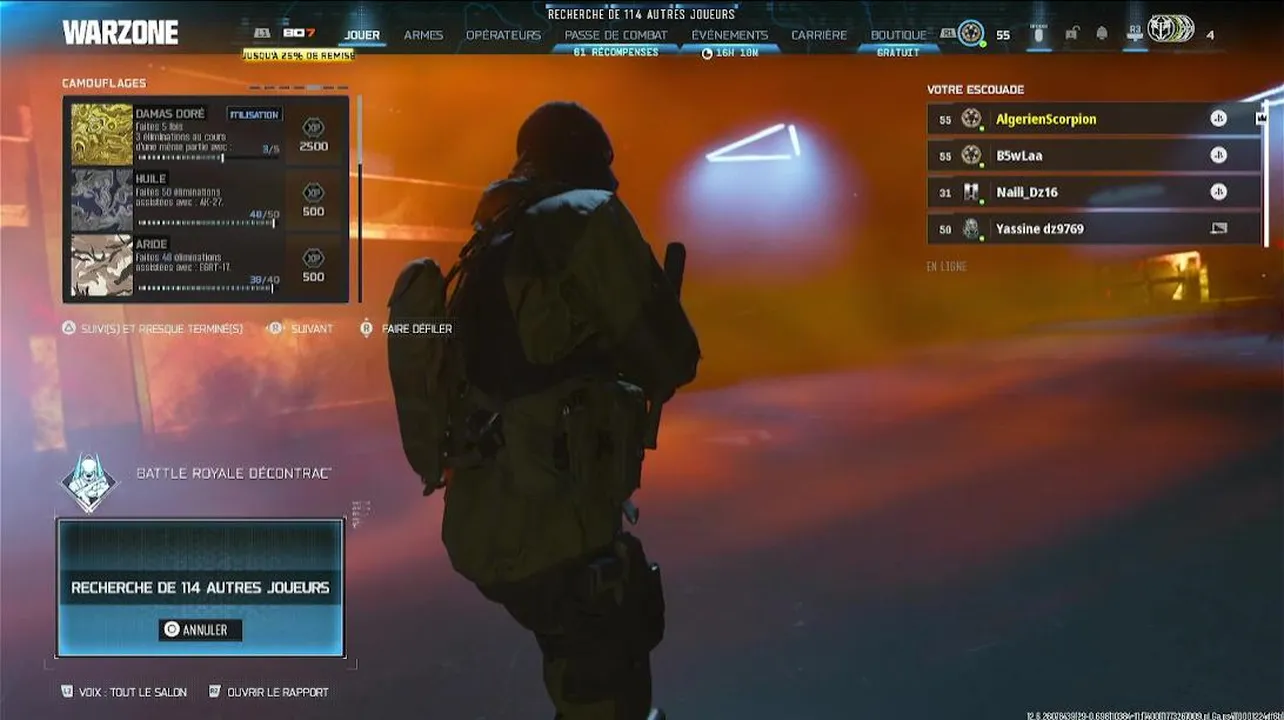
Task: Click the mouse settings icon in top bar
Action: click(x=1038, y=34)
